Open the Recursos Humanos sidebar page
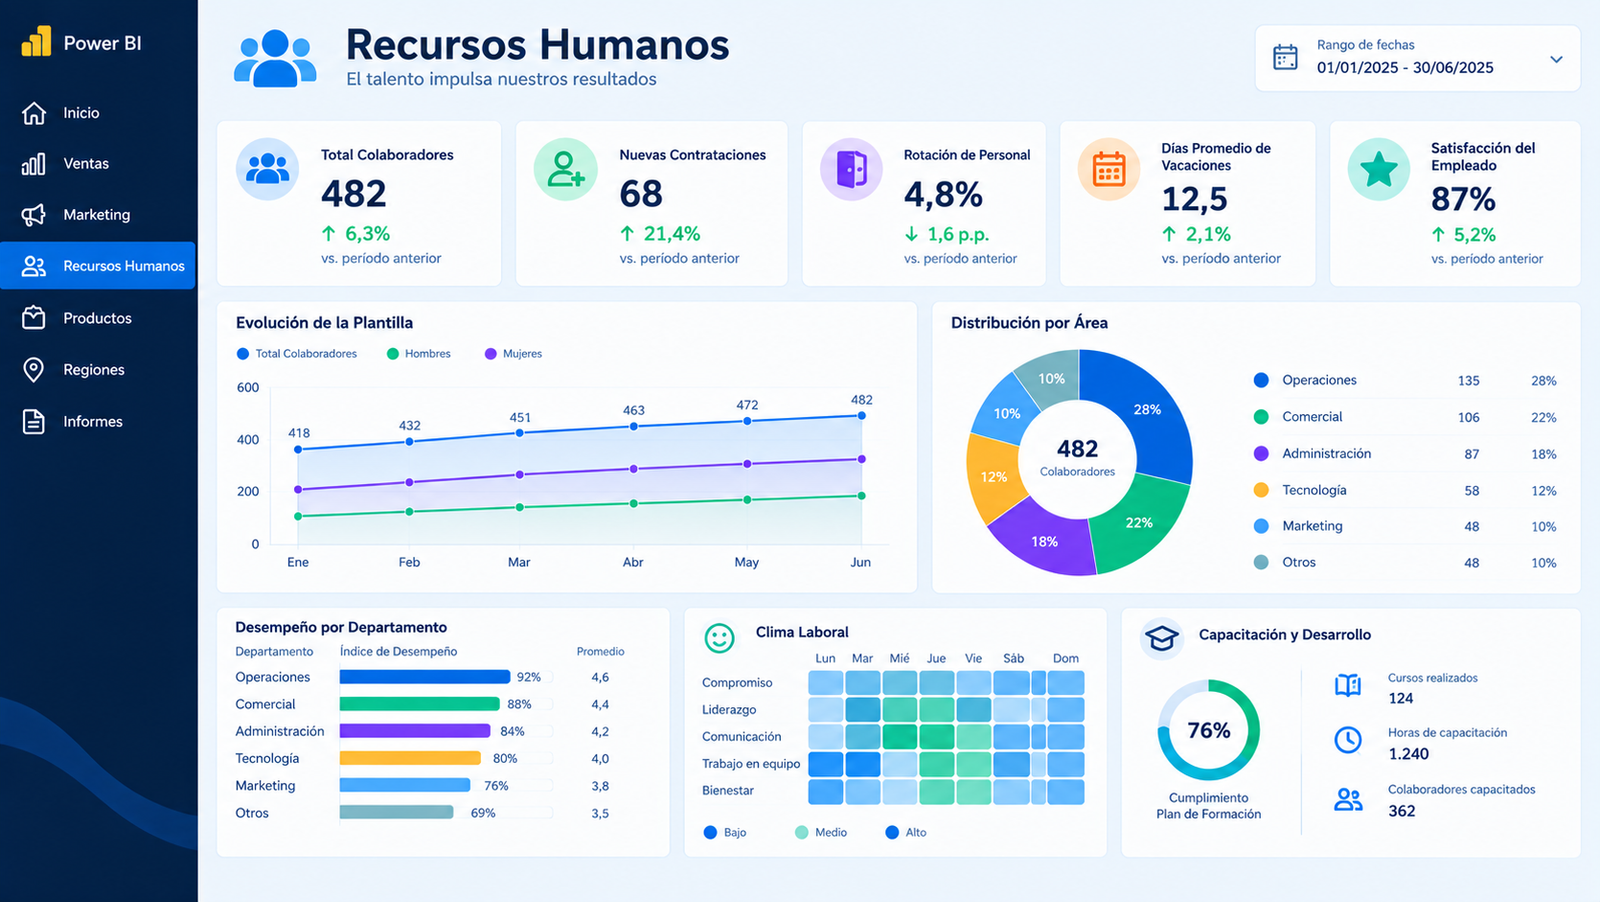The width and height of the screenshot is (1600, 902). (98, 266)
